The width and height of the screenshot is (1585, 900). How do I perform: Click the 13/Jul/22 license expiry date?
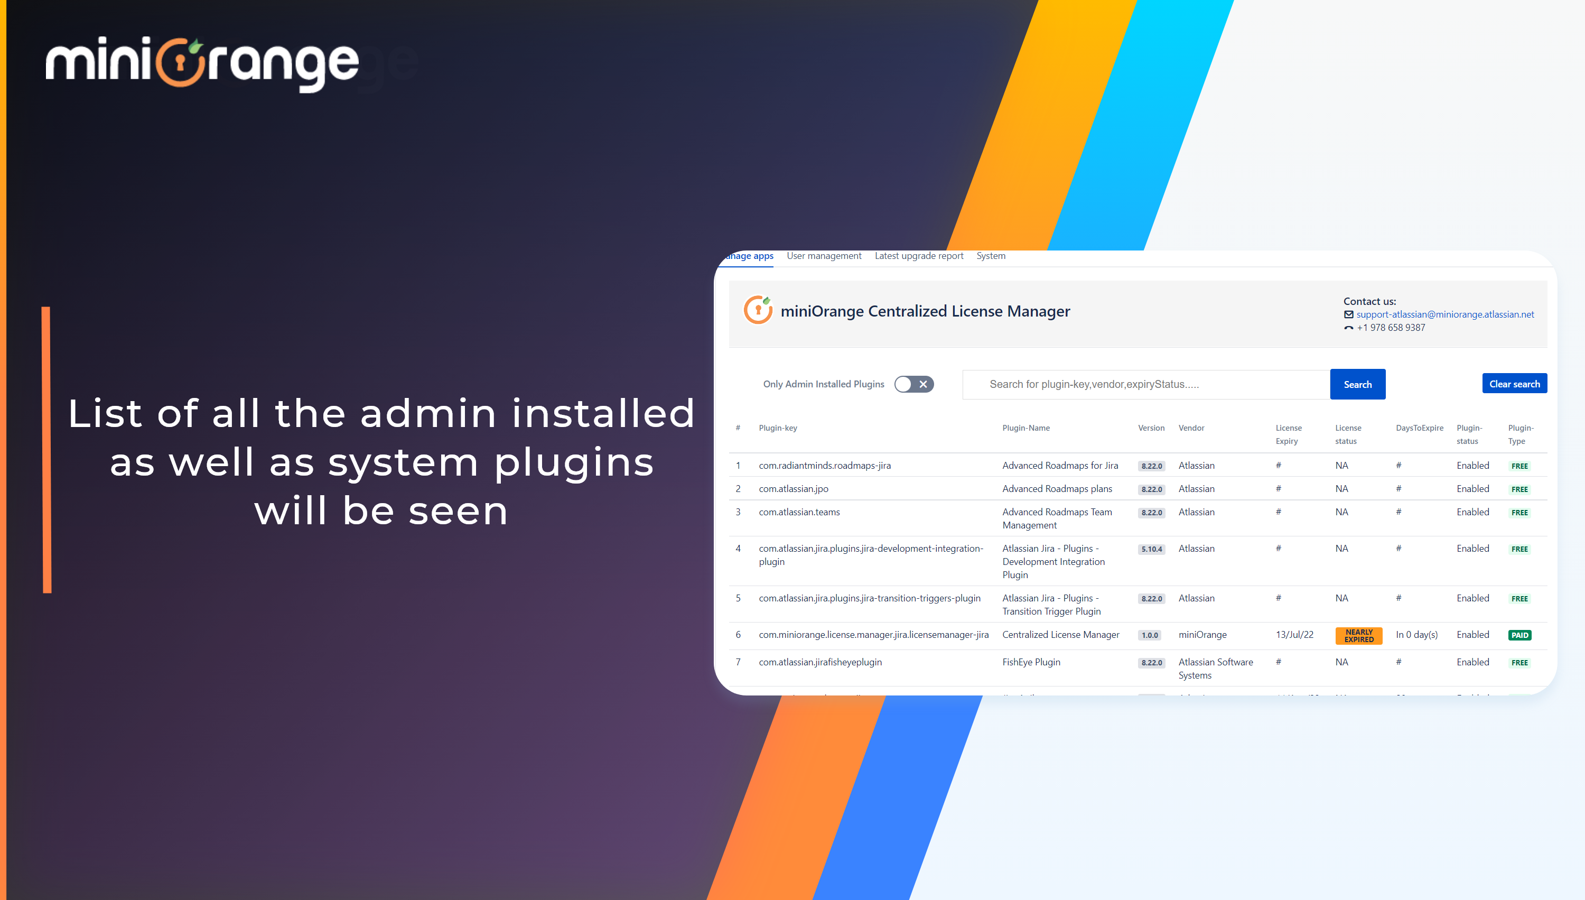[x=1294, y=635]
